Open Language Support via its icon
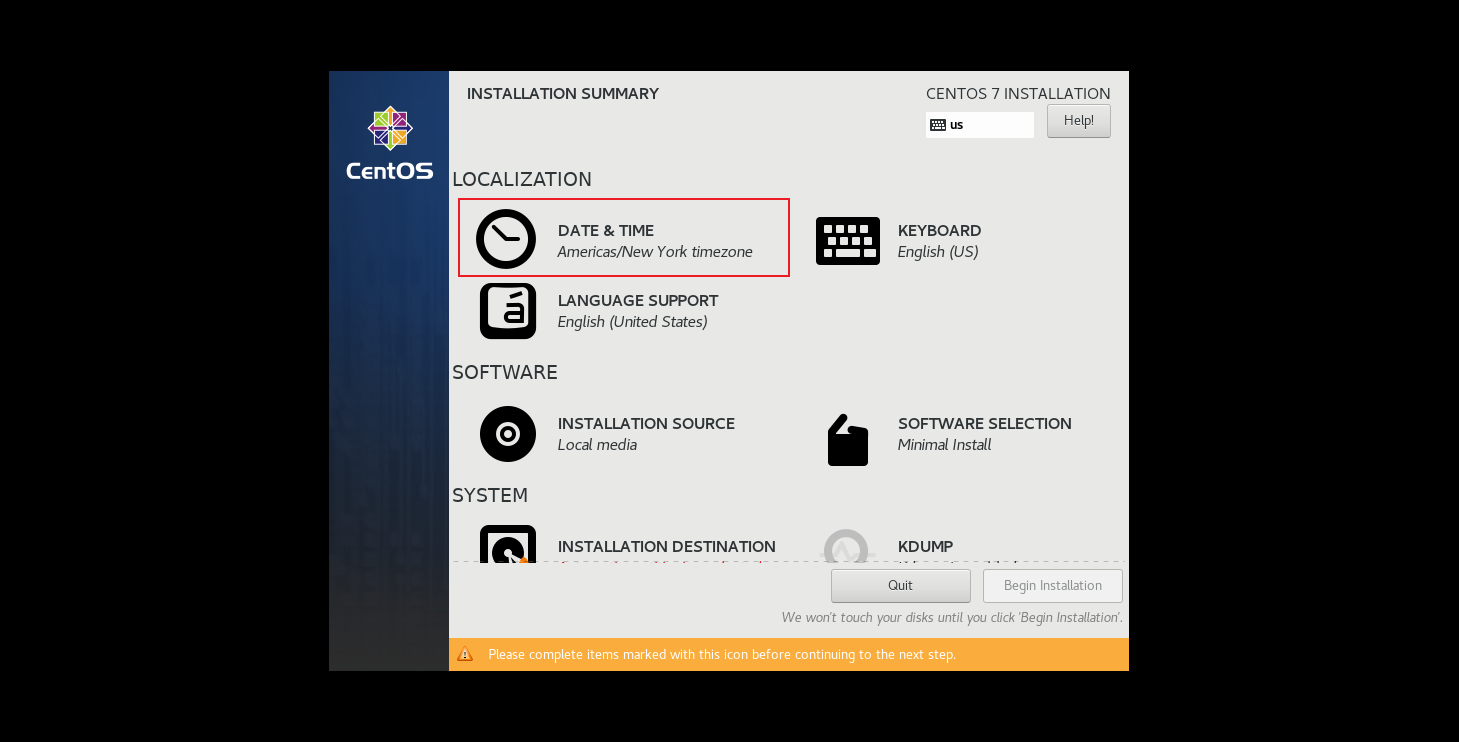Viewport: 1459px width, 742px height. point(508,311)
